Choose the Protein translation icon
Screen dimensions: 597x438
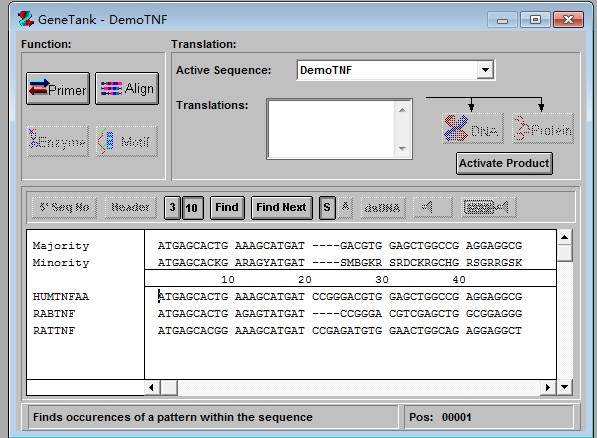click(543, 129)
